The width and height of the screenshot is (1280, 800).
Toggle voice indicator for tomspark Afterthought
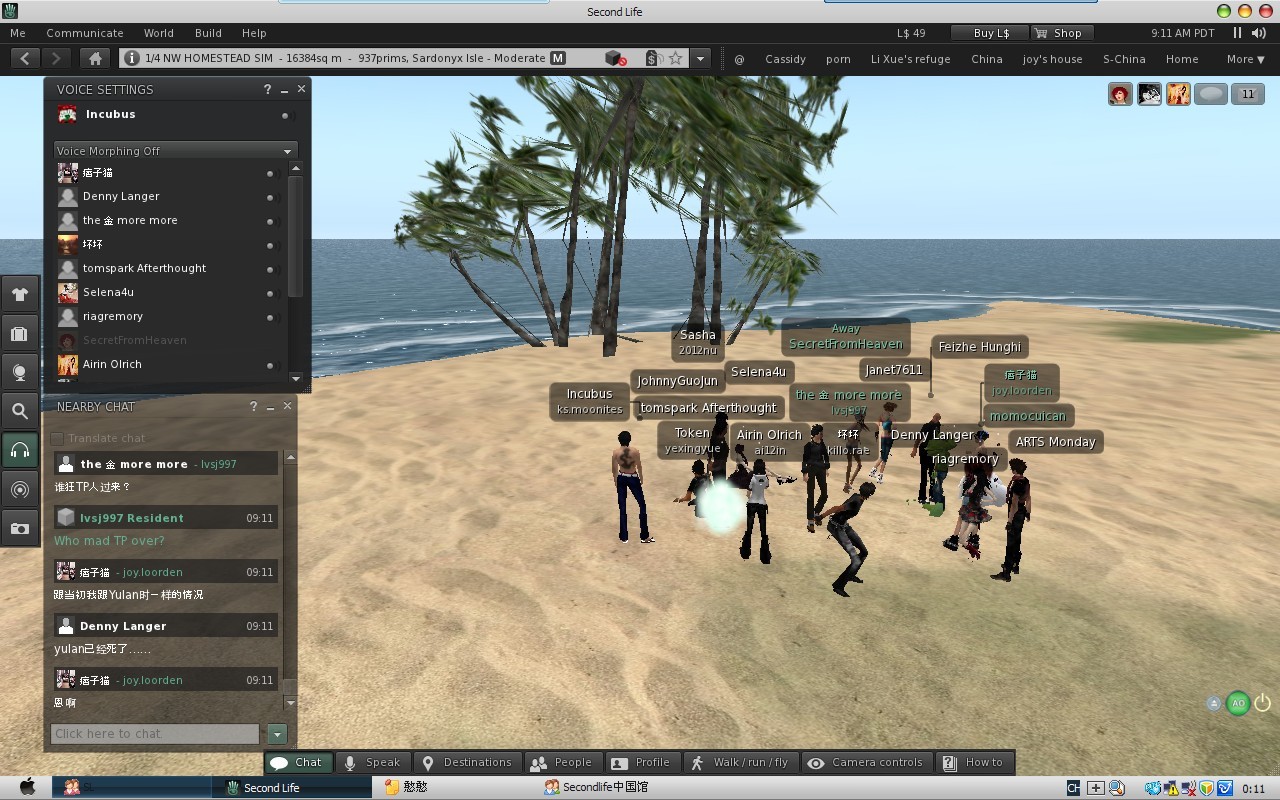(270, 269)
